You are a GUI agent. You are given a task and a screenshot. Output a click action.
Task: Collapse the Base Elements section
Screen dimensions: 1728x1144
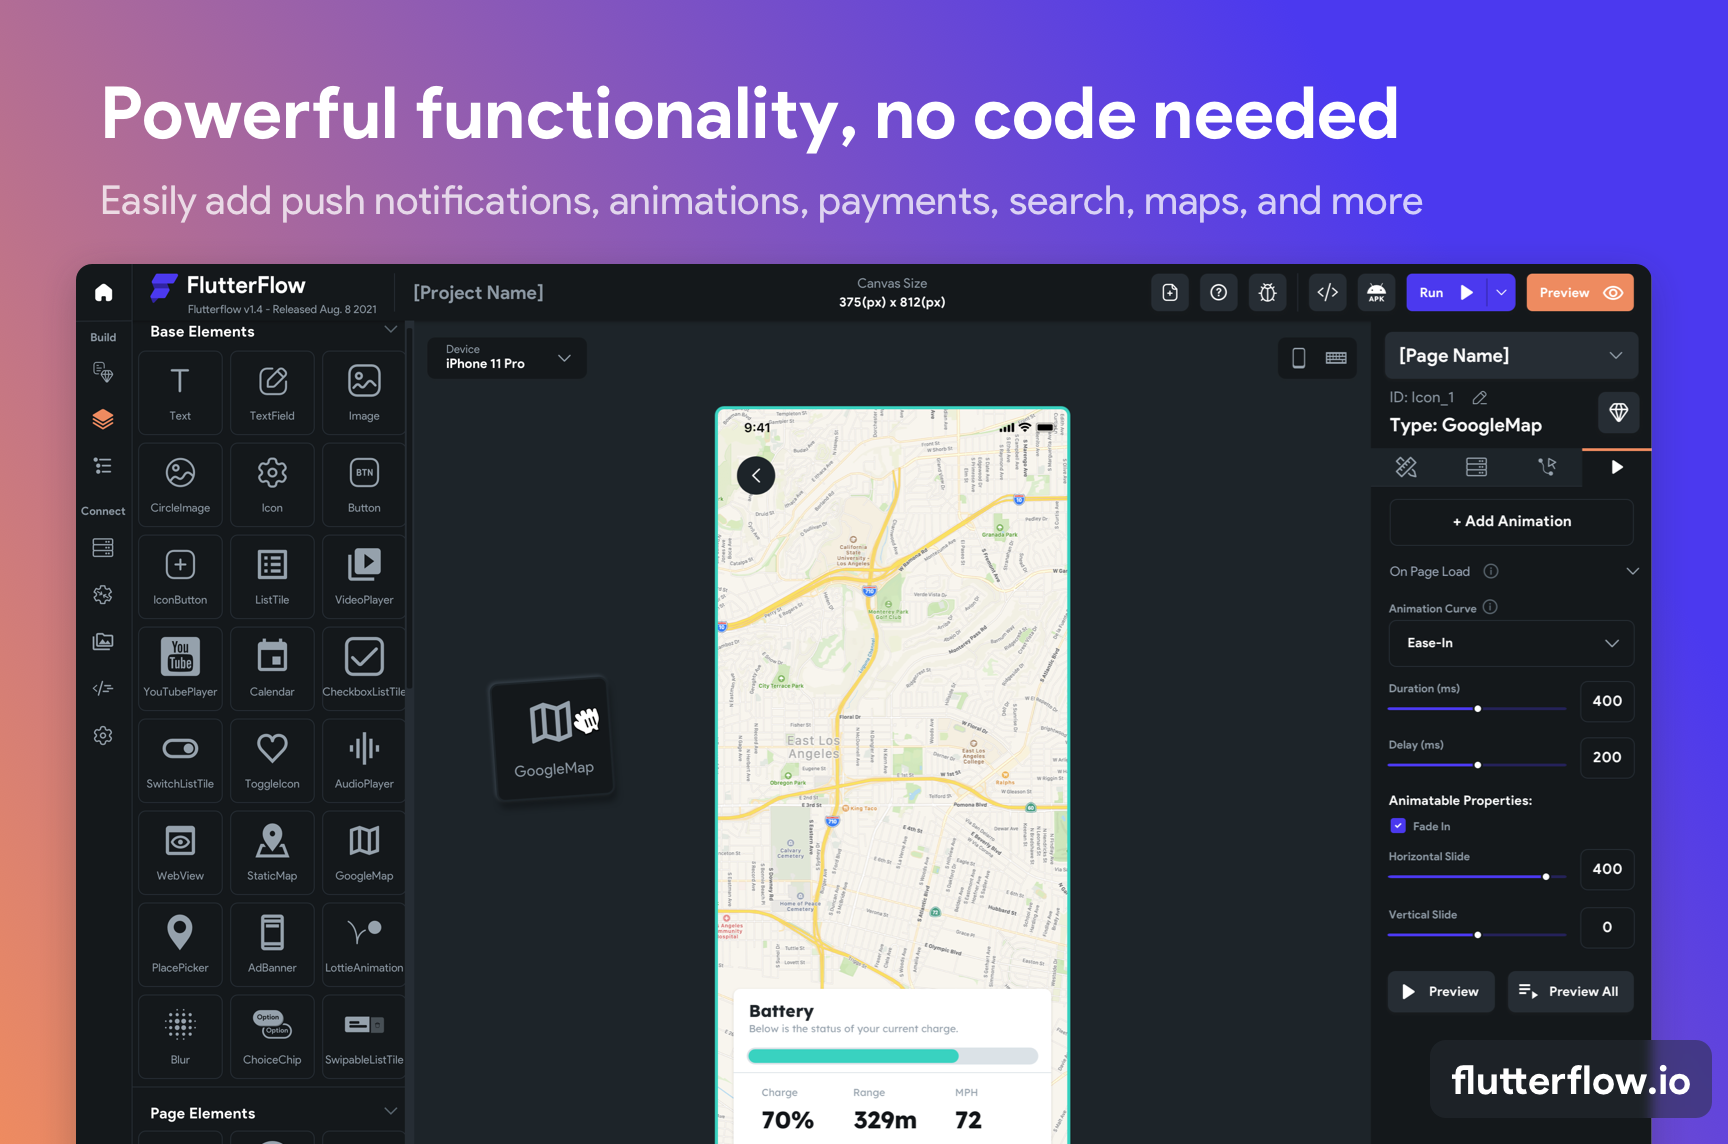391,329
